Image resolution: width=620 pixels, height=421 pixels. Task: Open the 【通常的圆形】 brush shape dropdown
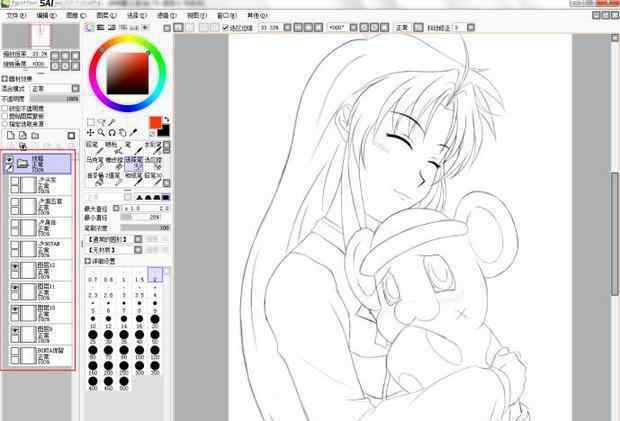[138, 239]
